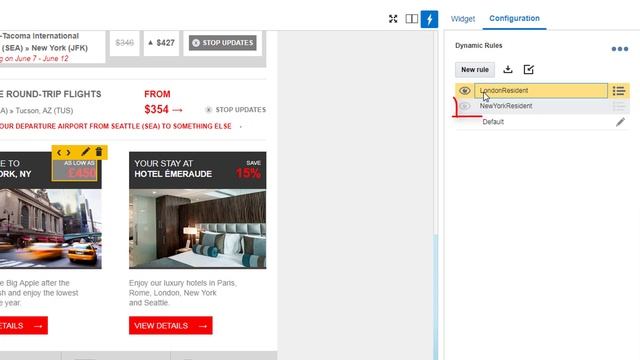Image resolution: width=640 pixels, height=360 pixels.
Task: Click the luxury hotels description text
Action: [183, 293]
